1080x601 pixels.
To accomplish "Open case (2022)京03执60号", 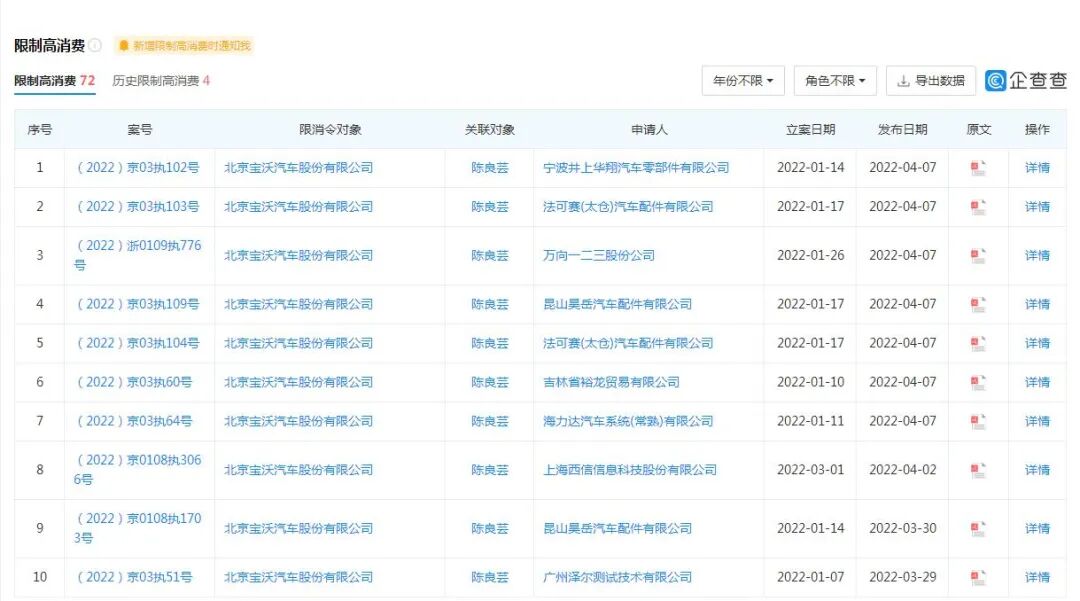I will 134,382.
